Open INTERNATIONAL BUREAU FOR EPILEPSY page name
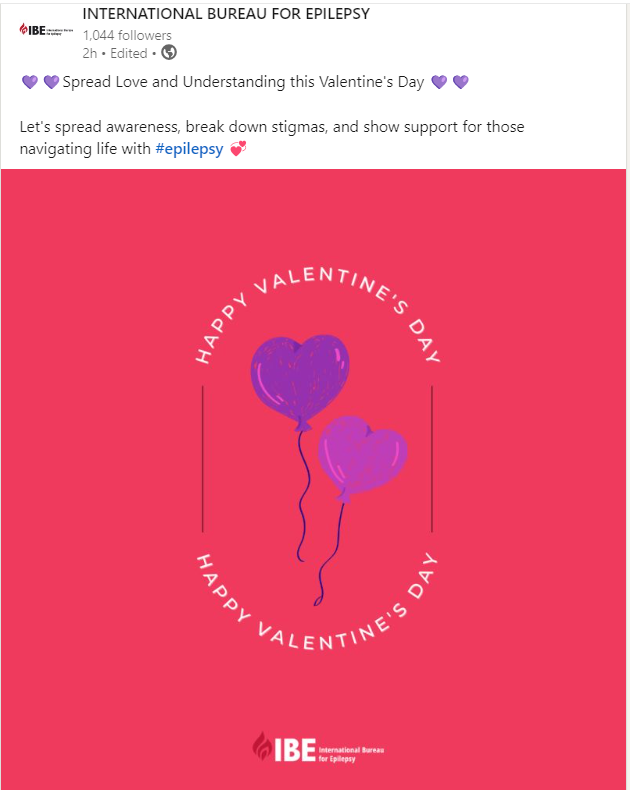 [x=226, y=14]
